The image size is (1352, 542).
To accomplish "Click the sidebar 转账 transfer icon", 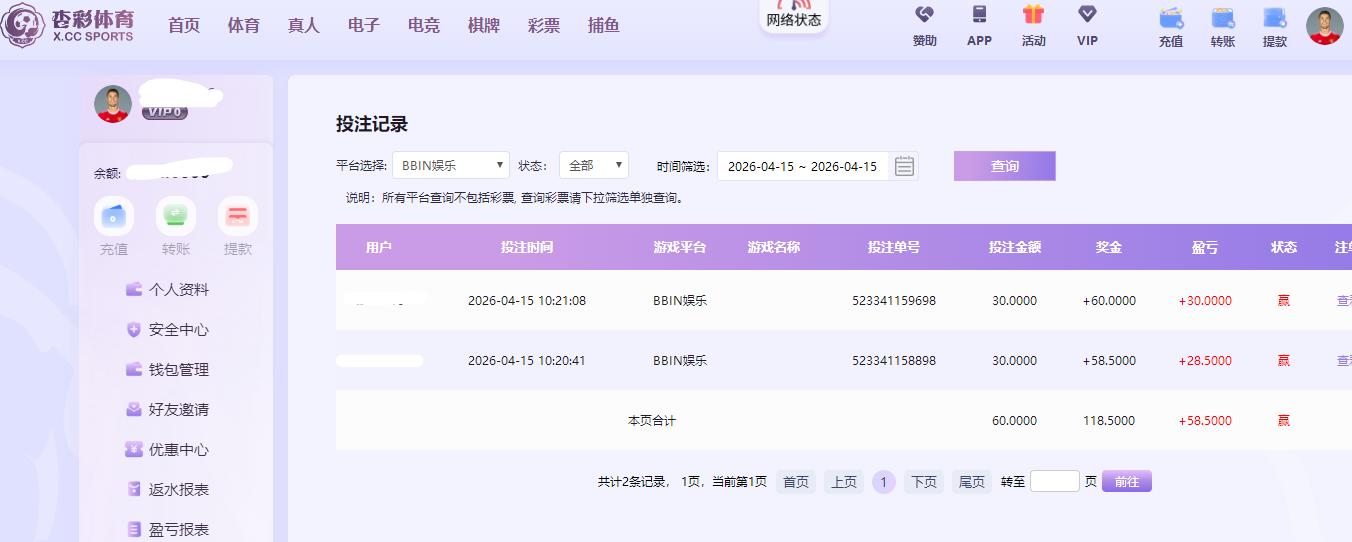I will coord(176,216).
